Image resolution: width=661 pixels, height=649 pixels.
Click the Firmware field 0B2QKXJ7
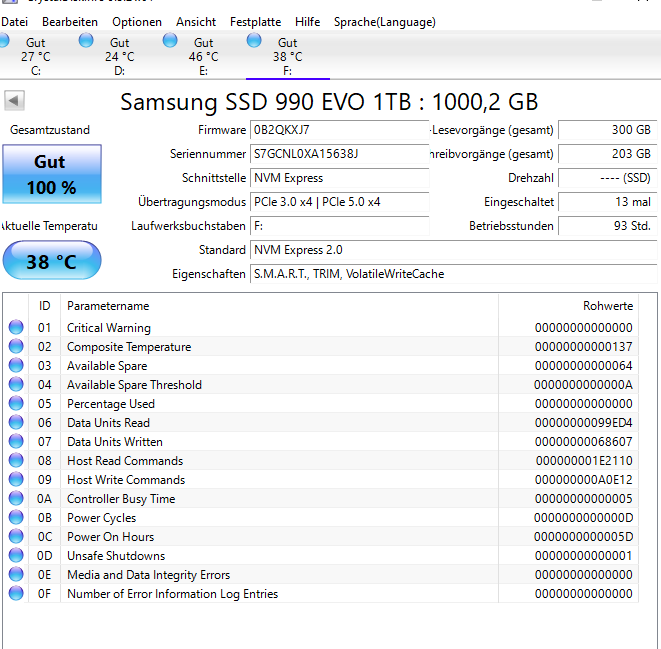point(340,130)
